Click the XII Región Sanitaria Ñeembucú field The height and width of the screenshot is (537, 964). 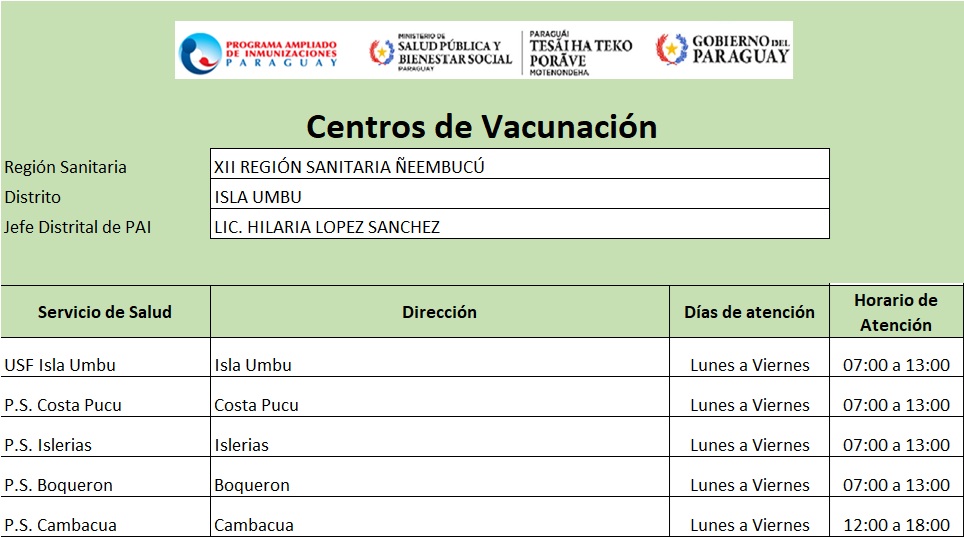click(x=520, y=167)
